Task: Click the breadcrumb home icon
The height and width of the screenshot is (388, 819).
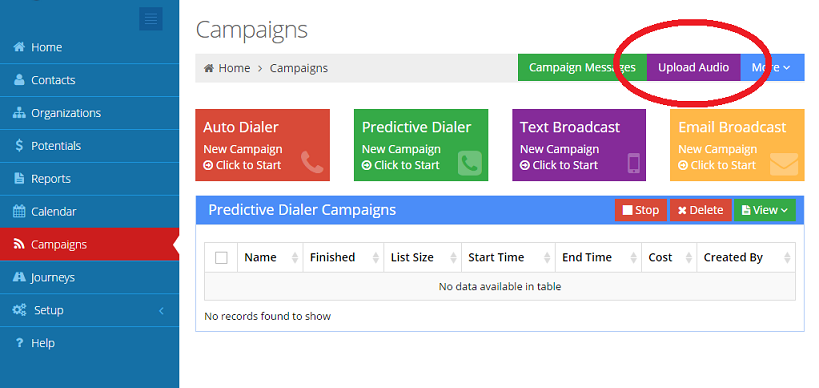Action: pos(208,68)
